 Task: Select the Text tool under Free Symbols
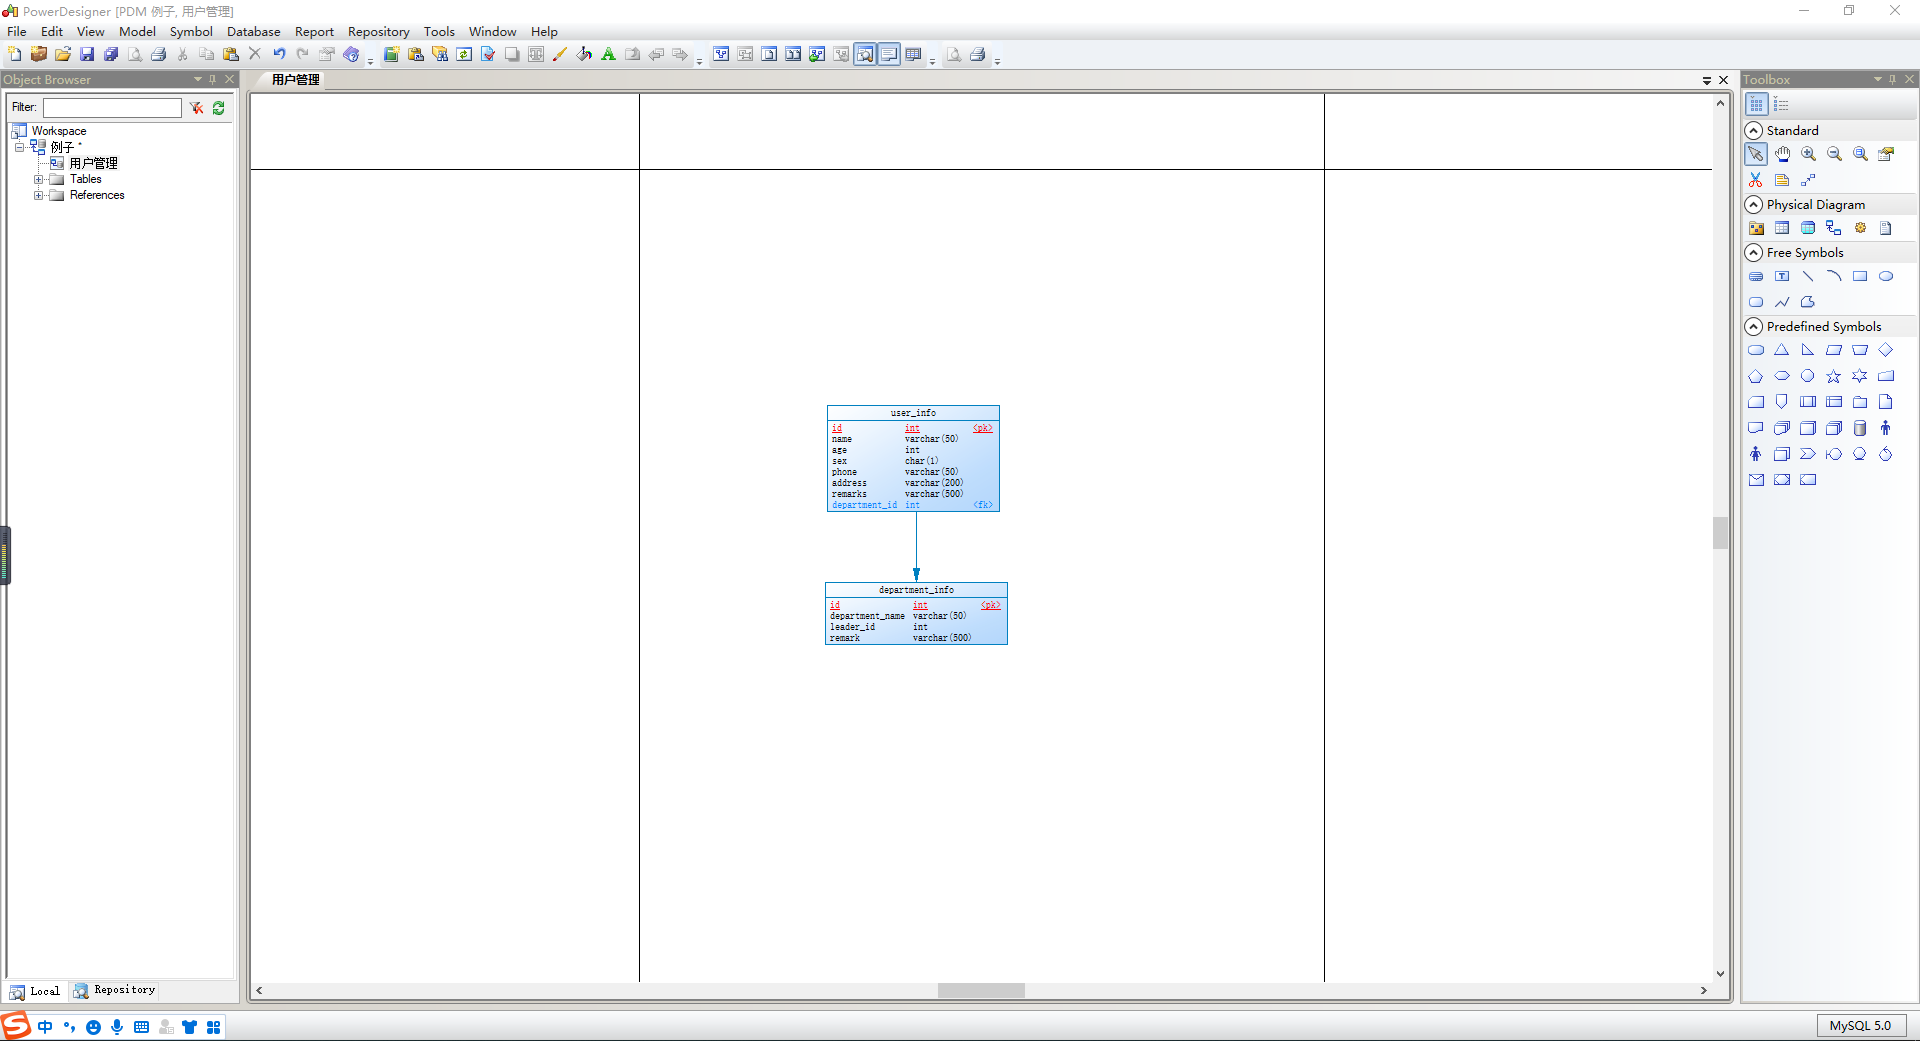pyautogui.click(x=1782, y=276)
